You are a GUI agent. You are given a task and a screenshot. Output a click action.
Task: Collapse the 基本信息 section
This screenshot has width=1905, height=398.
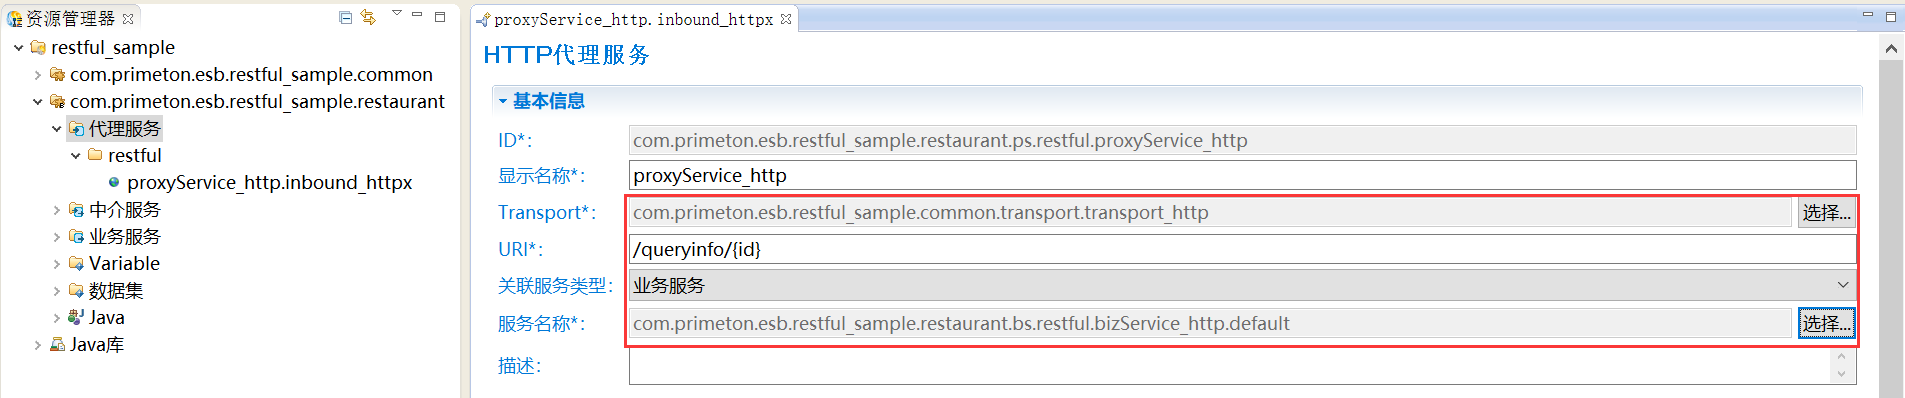503,101
